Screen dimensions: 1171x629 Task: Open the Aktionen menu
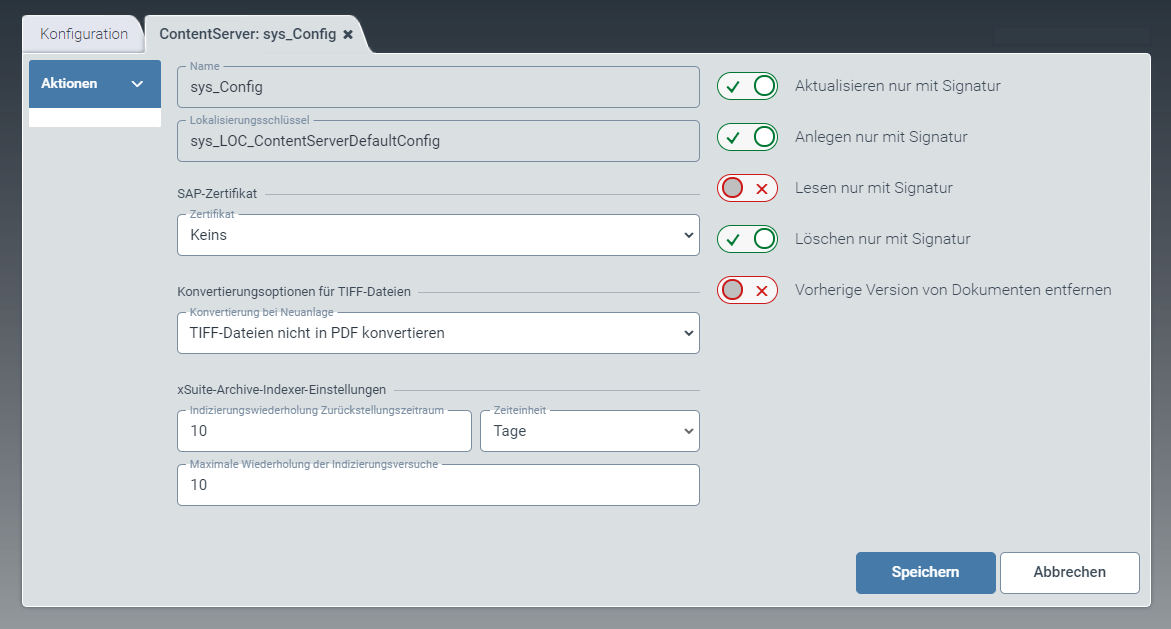(x=94, y=83)
